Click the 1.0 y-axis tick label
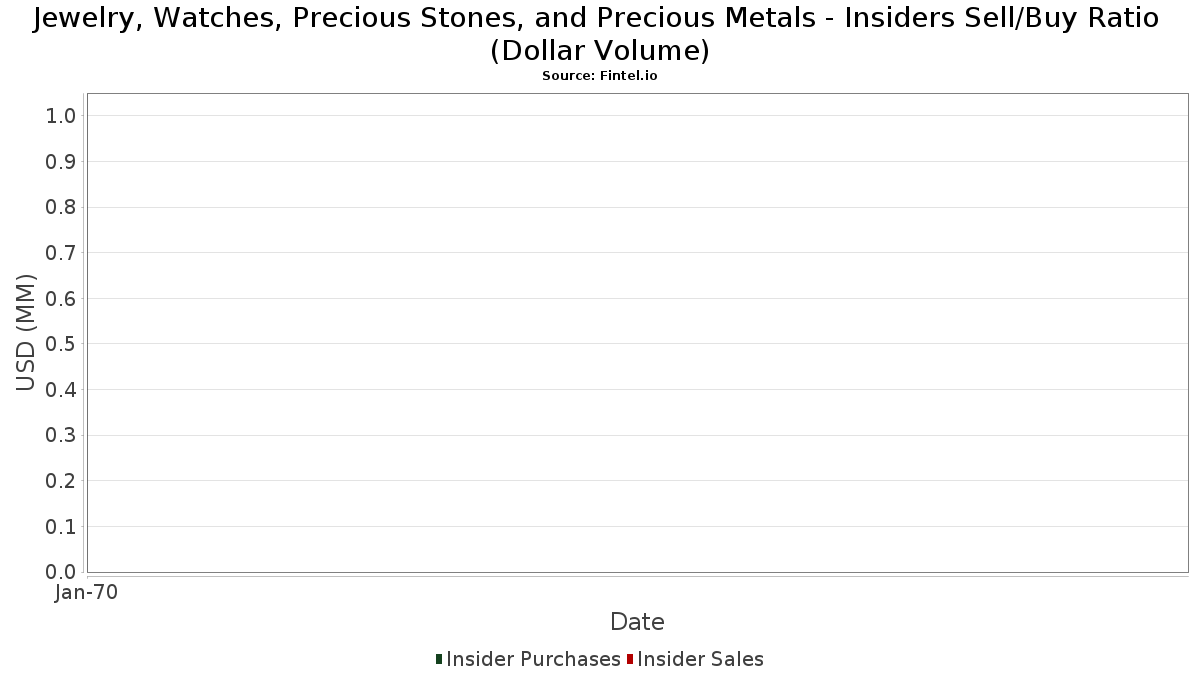 tap(61, 116)
